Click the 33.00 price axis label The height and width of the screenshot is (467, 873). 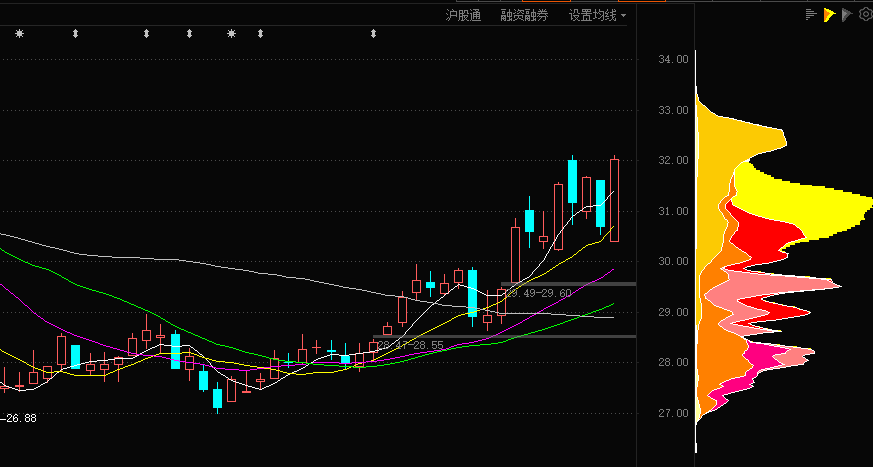point(673,110)
